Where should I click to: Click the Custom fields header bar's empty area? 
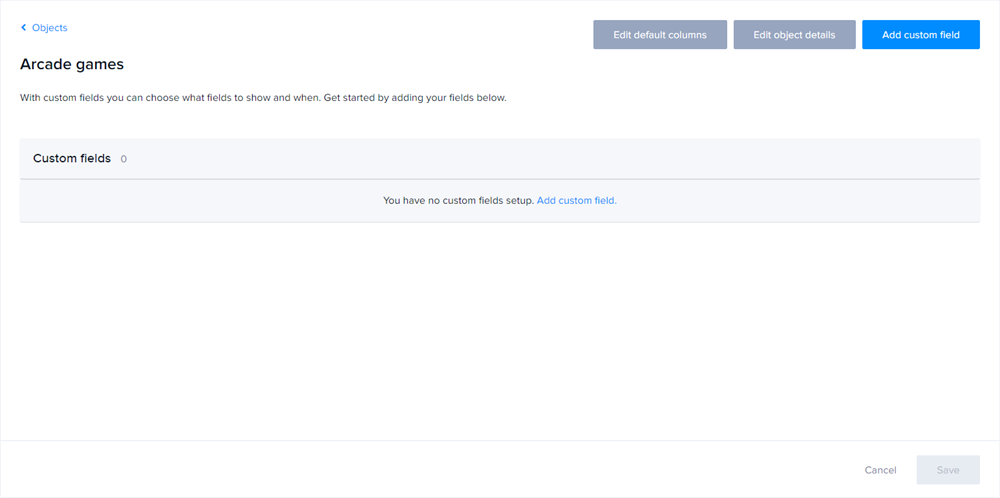(x=550, y=159)
